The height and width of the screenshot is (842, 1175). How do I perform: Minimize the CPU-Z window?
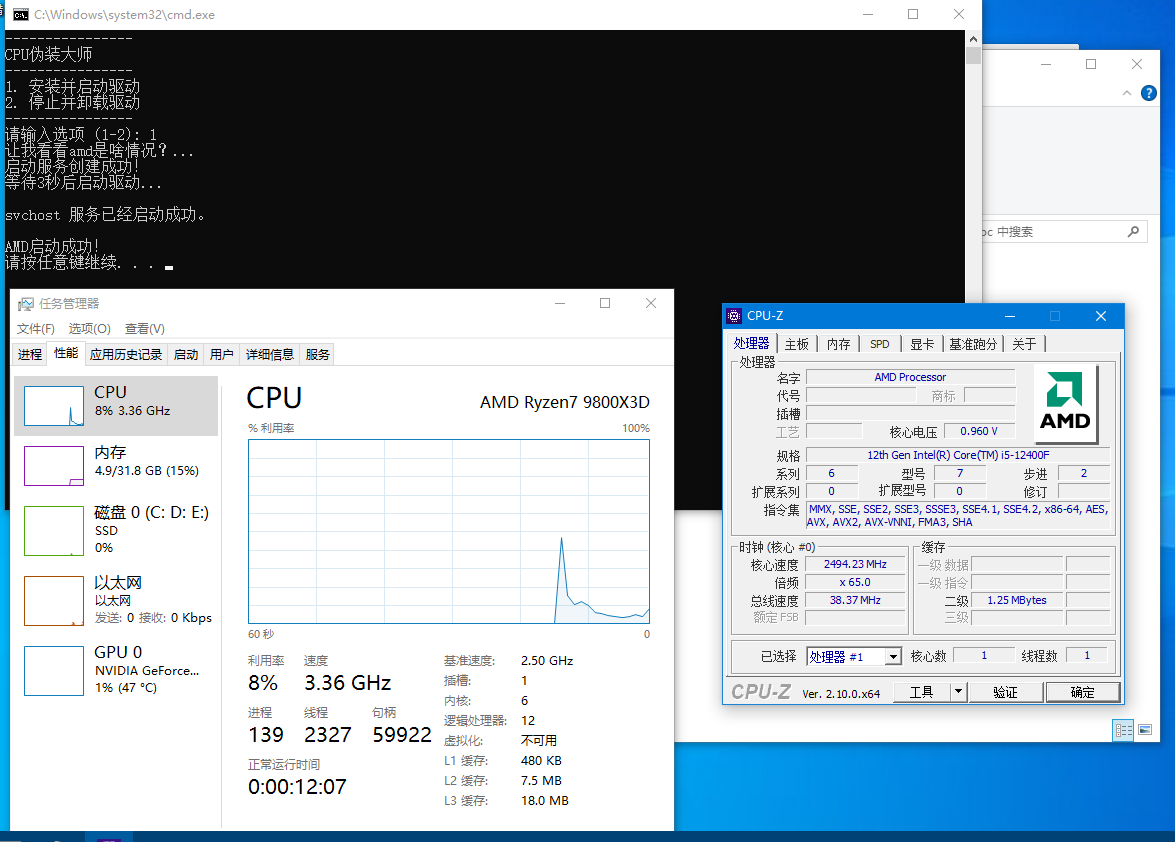[1010, 316]
